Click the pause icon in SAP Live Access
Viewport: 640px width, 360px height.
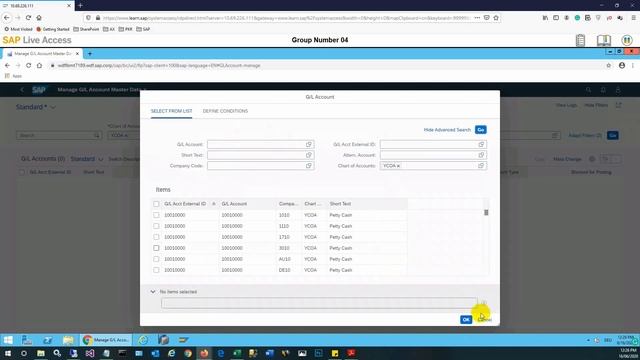click(x=627, y=40)
